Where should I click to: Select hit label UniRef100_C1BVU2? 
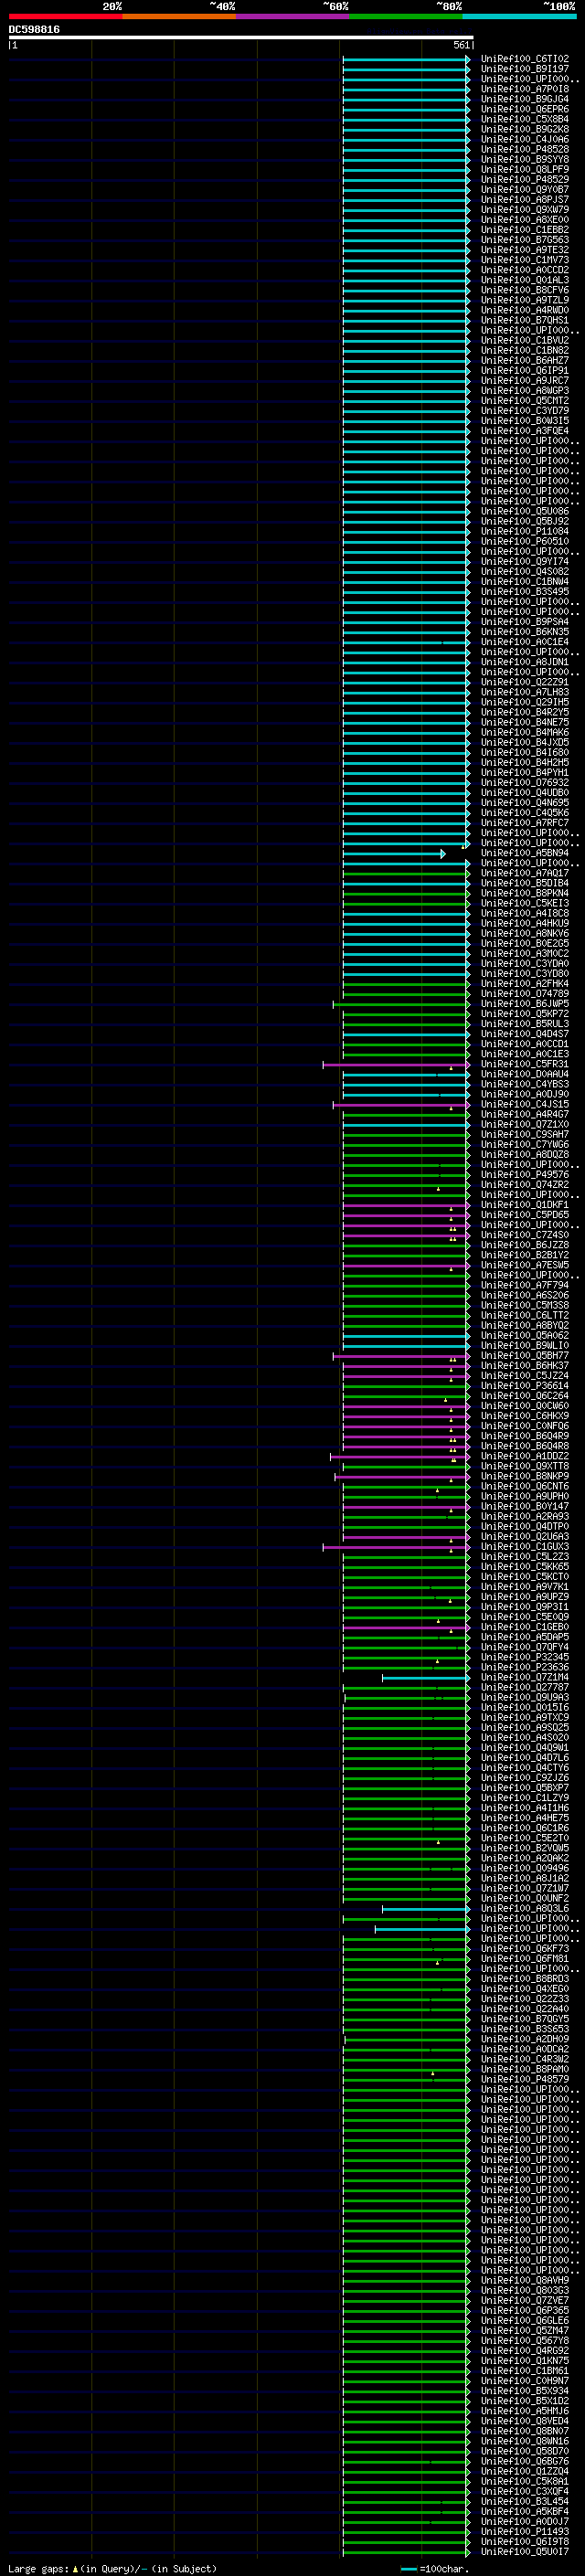click(524, 340)
